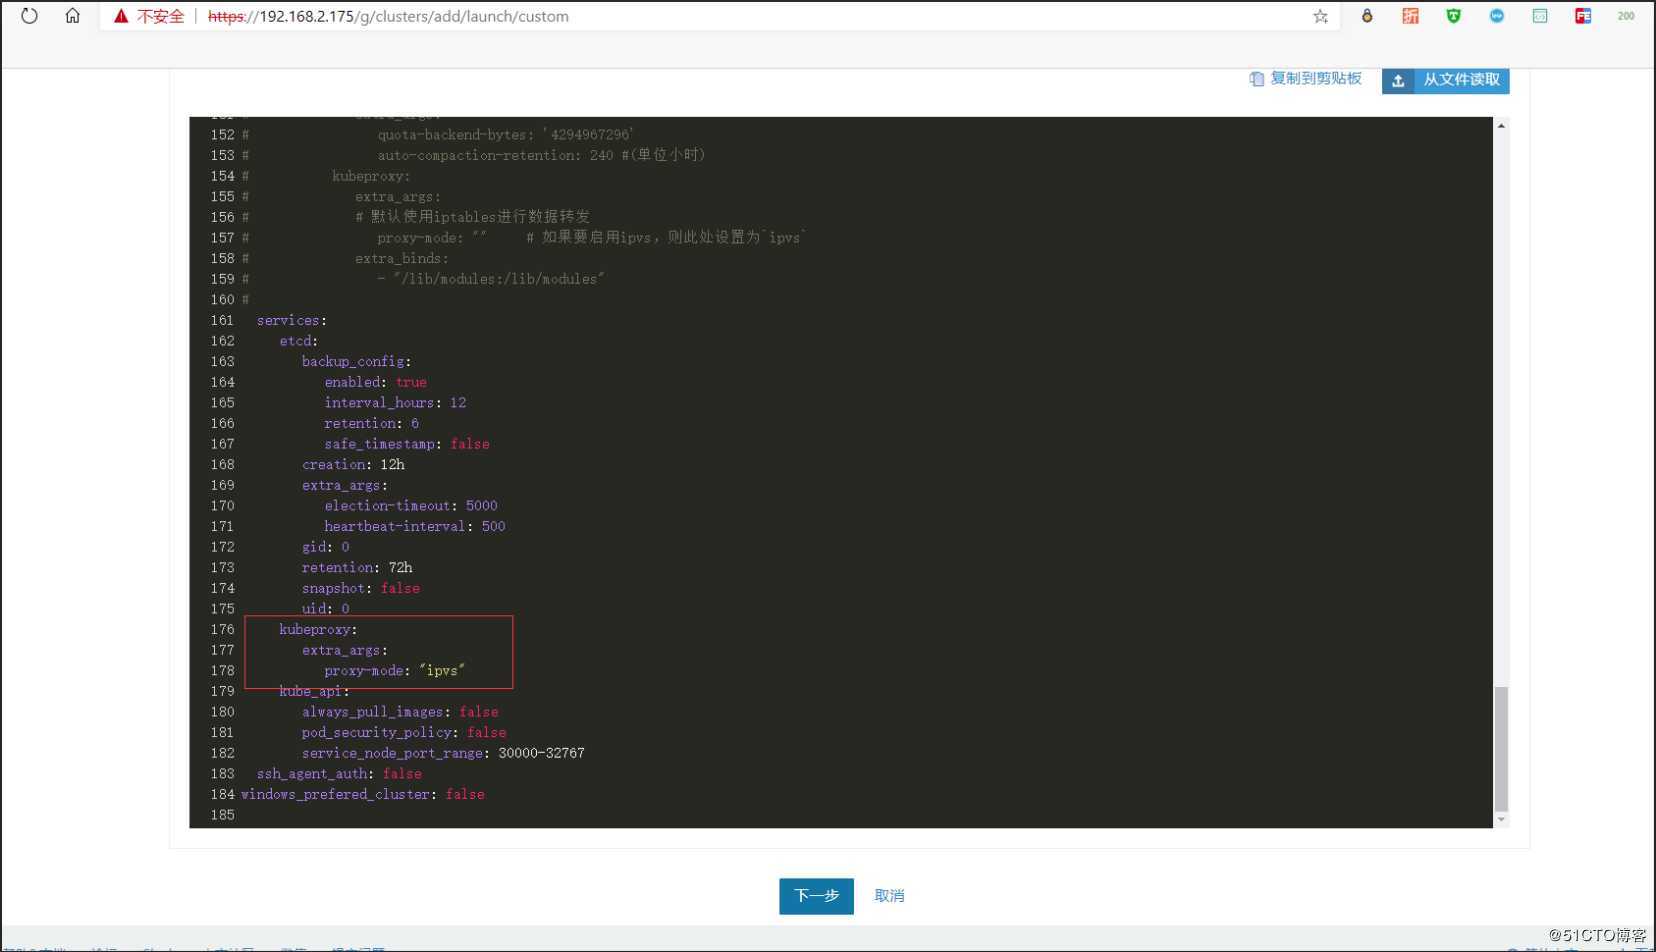Cancel with the 取消 link
Screen dimensions: 1656x952
pyautogui.click(x=889, y=896)
